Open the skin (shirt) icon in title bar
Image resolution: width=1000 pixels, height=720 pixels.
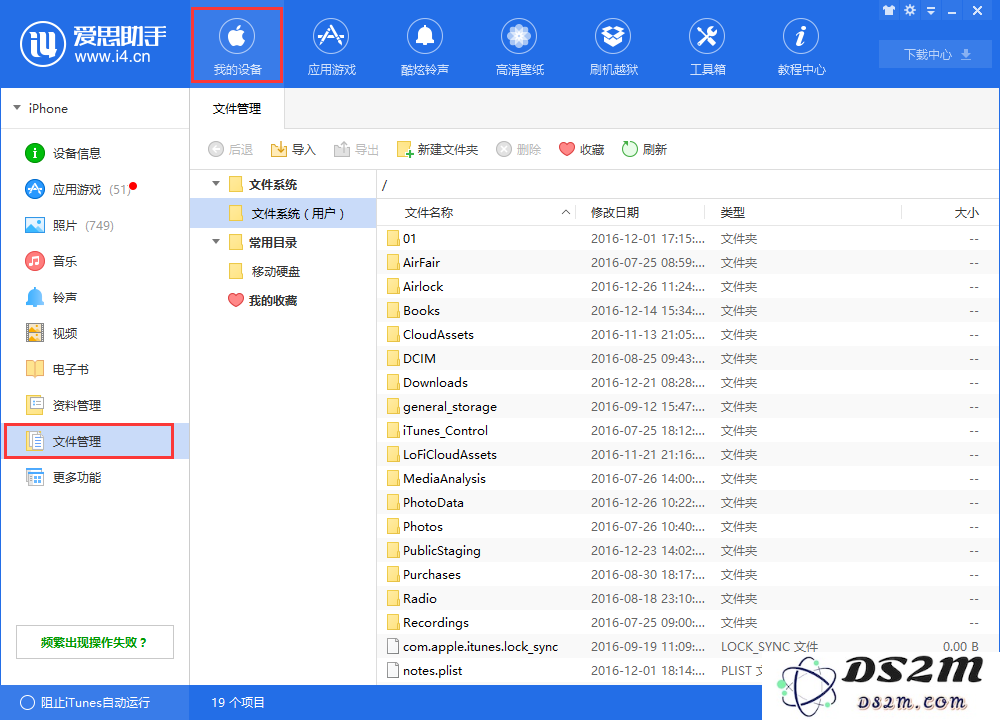coord(889,11)
